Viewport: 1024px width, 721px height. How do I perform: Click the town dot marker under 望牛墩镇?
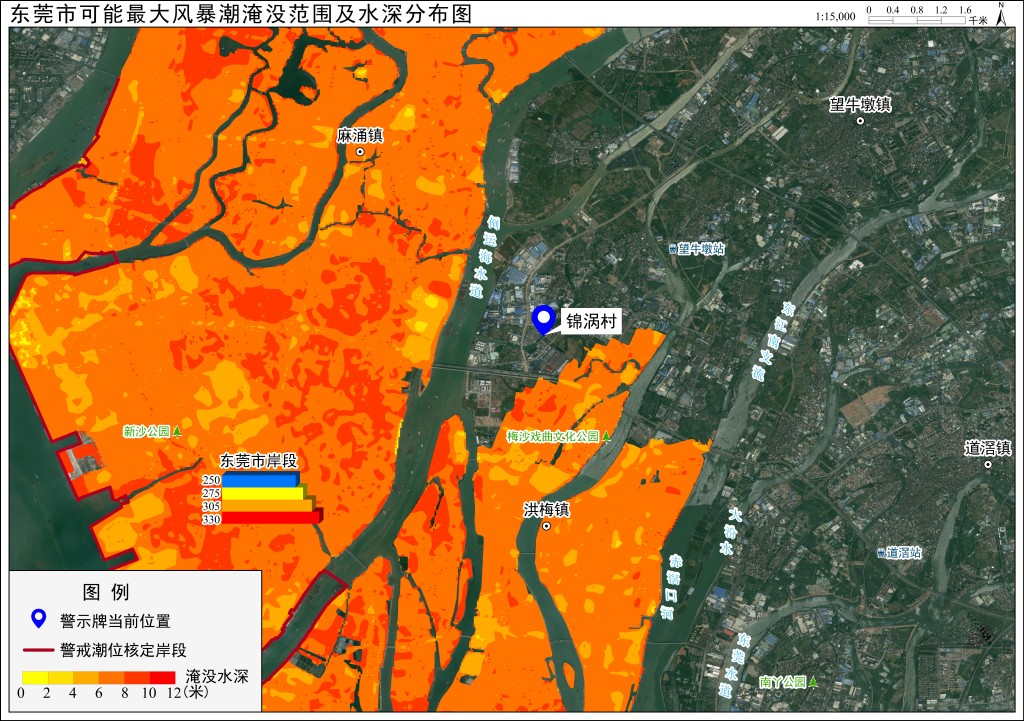point(860,121)
